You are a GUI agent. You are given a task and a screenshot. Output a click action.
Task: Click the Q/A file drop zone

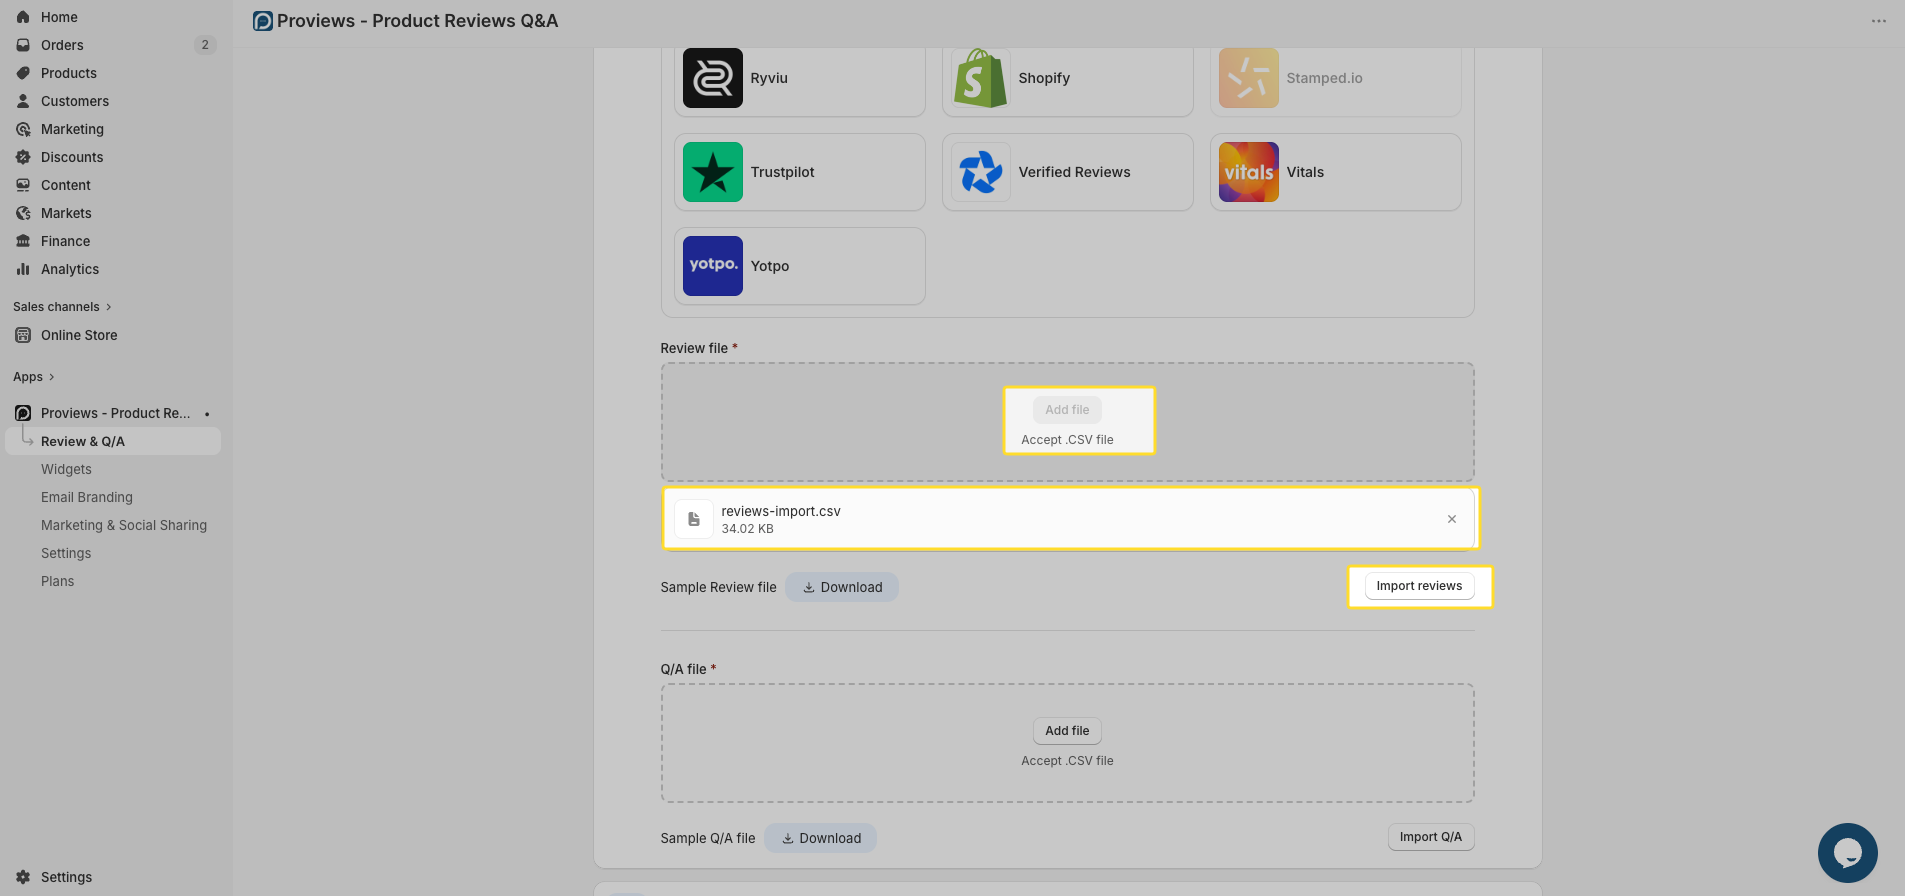pyautogui.click(x=1067, y=743)
